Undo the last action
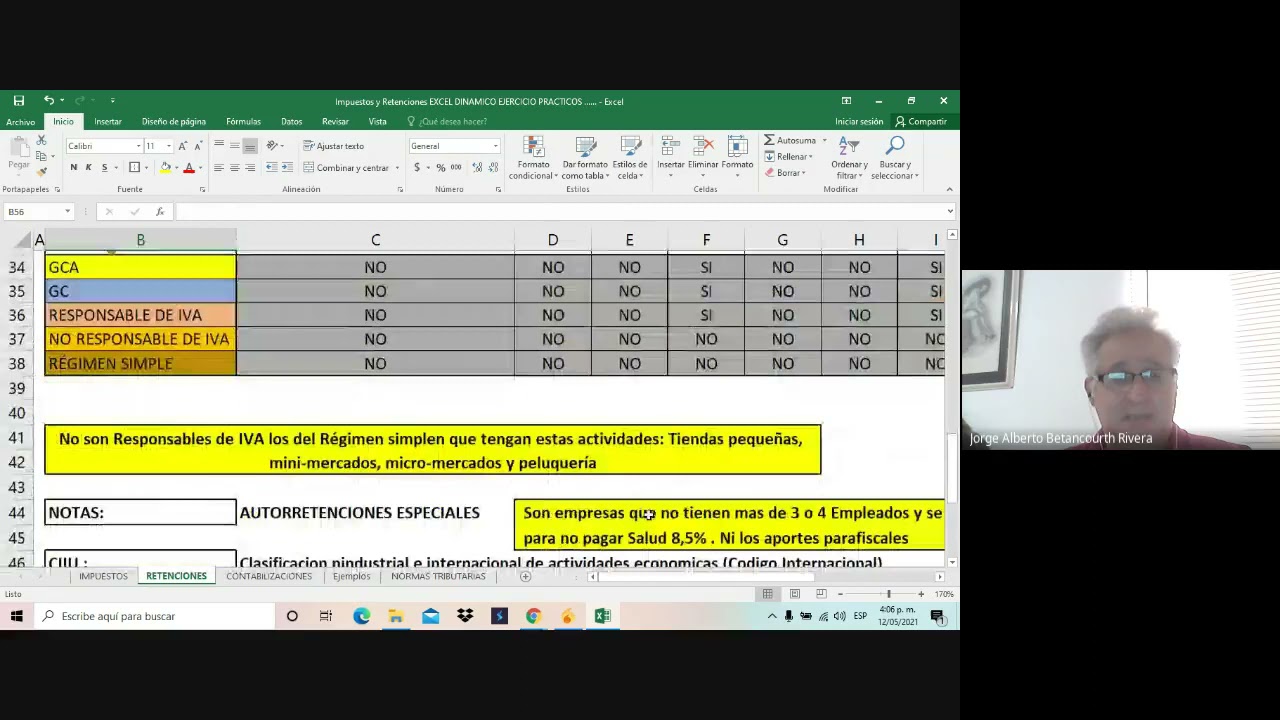 click(48, 101)
